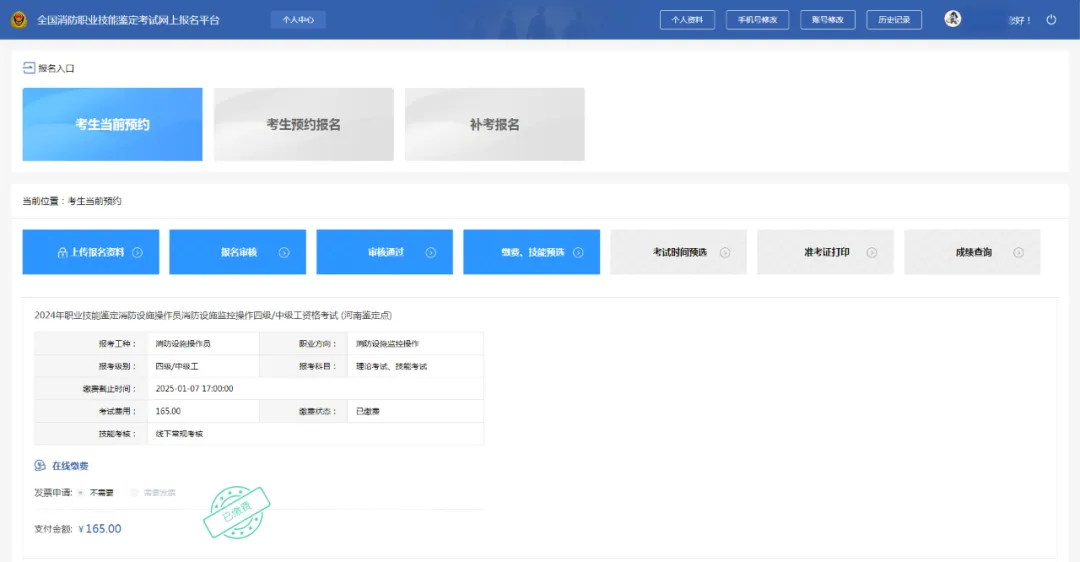Click the fire service emblem logo
1080x562 pixels.
[x=19, y=20]
